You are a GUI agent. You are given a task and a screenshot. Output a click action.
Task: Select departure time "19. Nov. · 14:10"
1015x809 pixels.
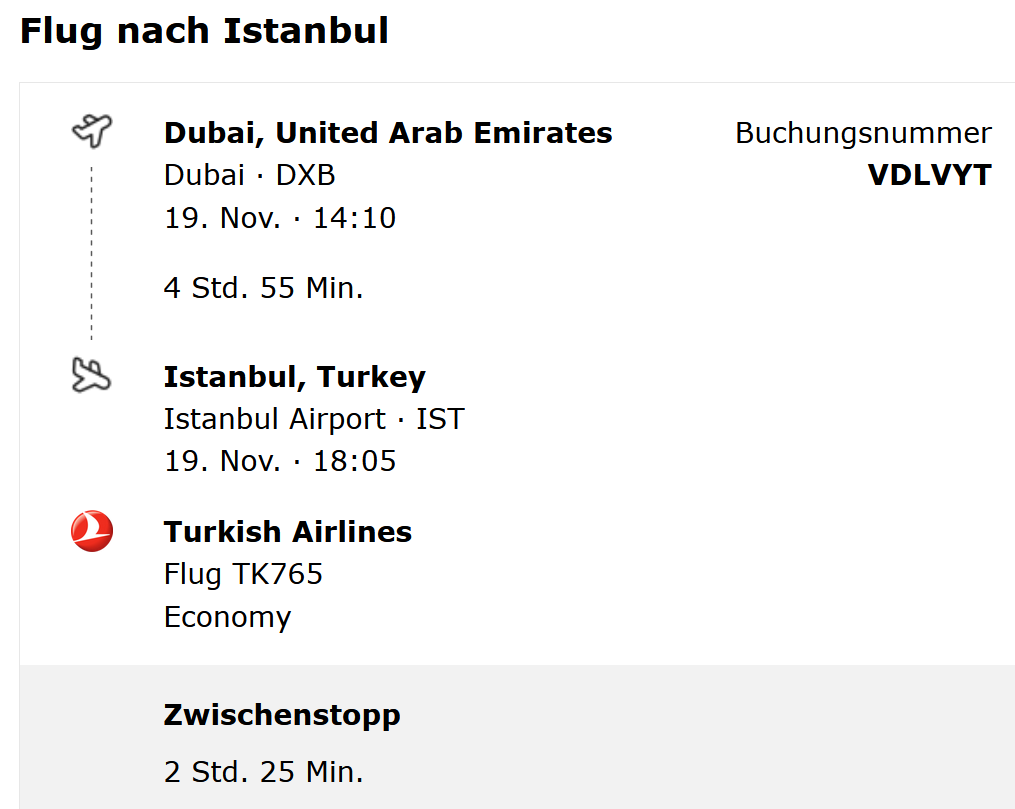point(280,218)
